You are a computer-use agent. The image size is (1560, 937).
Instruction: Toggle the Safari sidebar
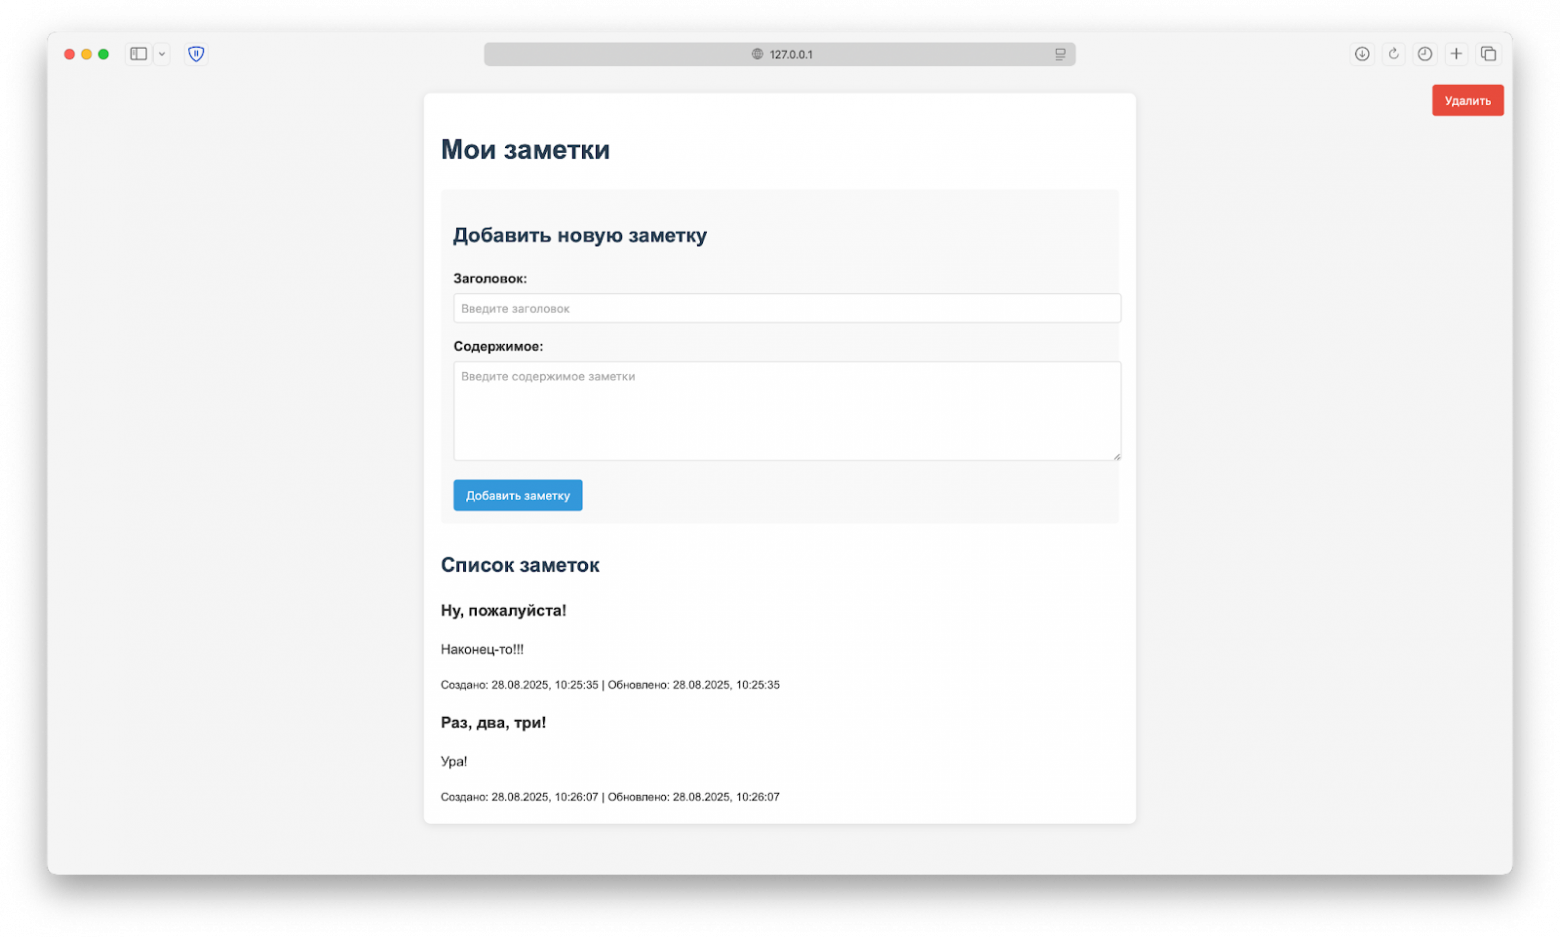pyautogui.click(x=139, y=54)
